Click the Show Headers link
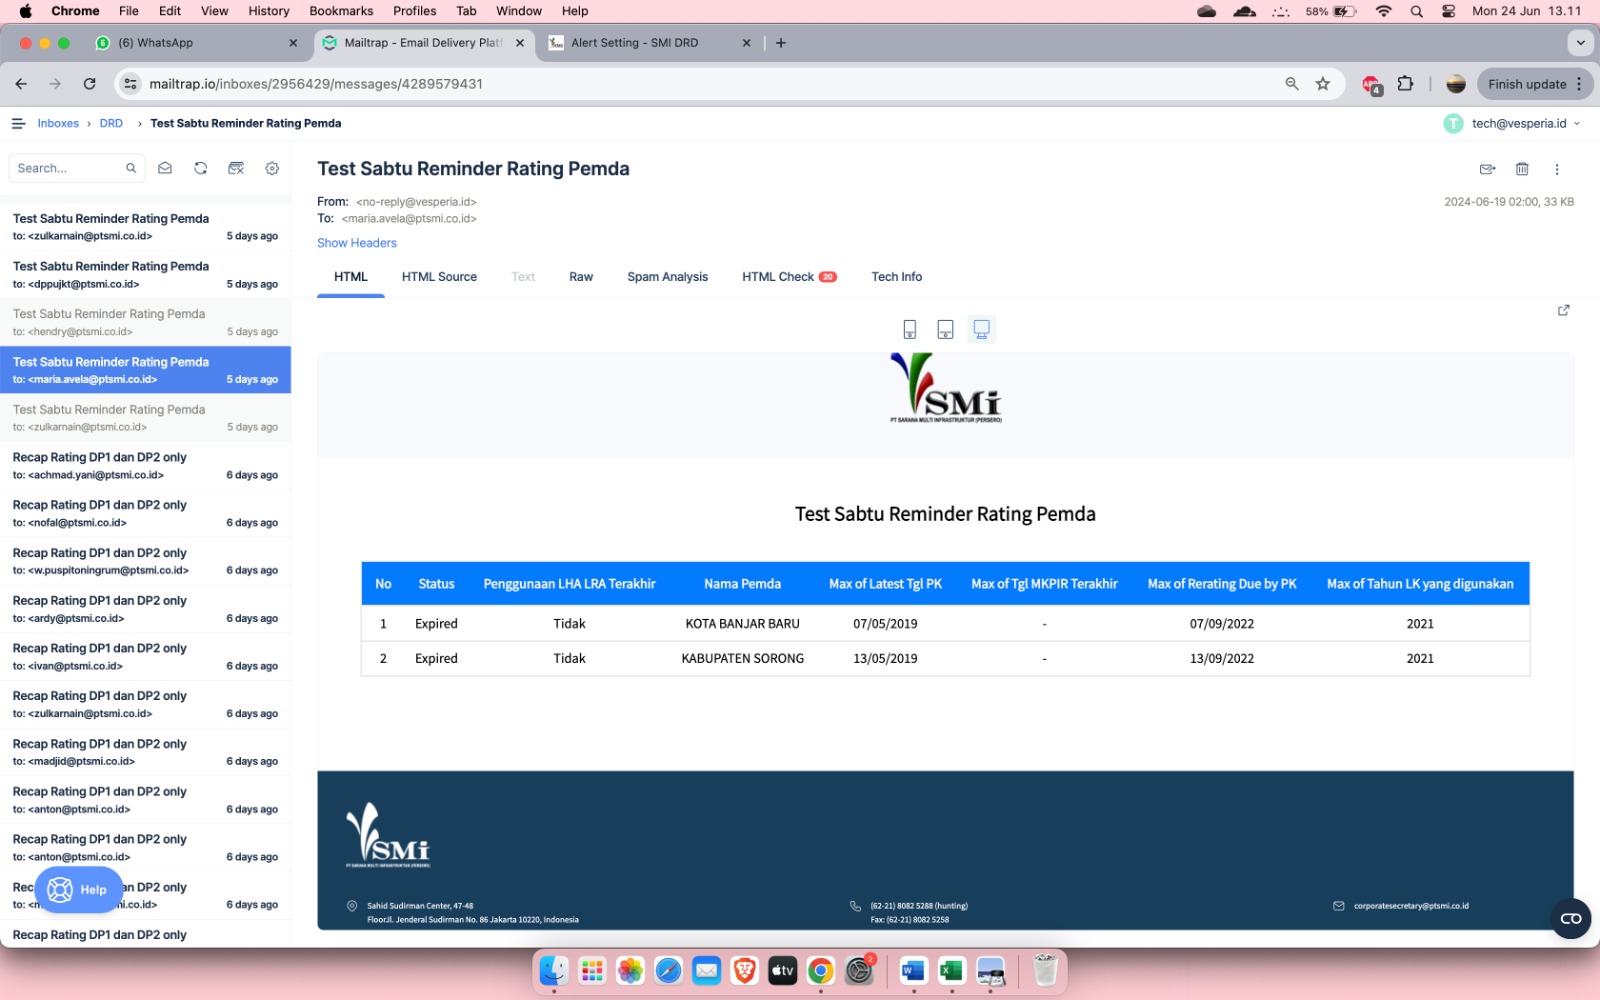 tap(357, 243)
